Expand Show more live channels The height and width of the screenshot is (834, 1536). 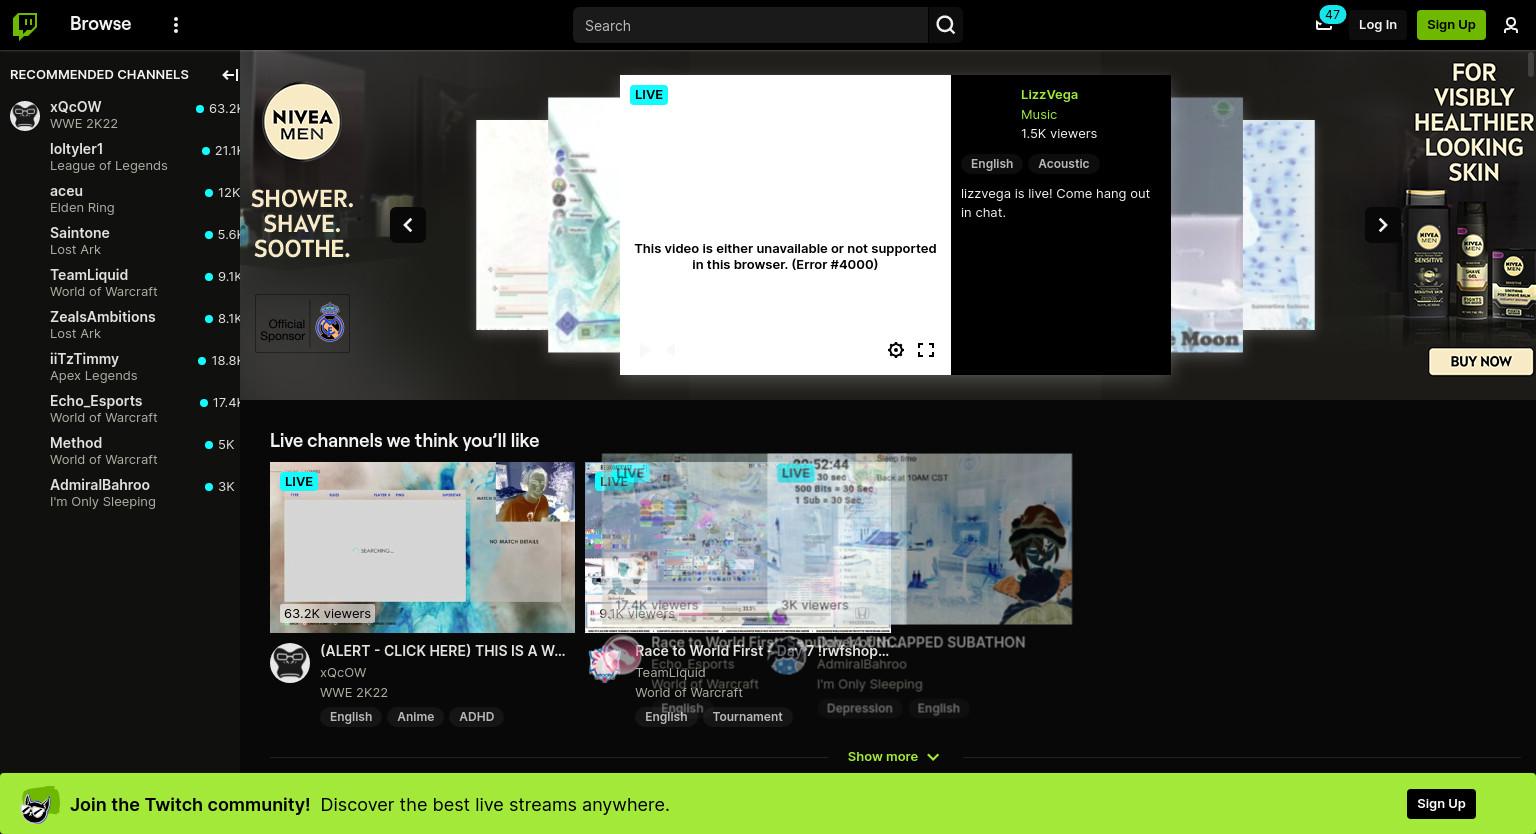click(893, 757)
